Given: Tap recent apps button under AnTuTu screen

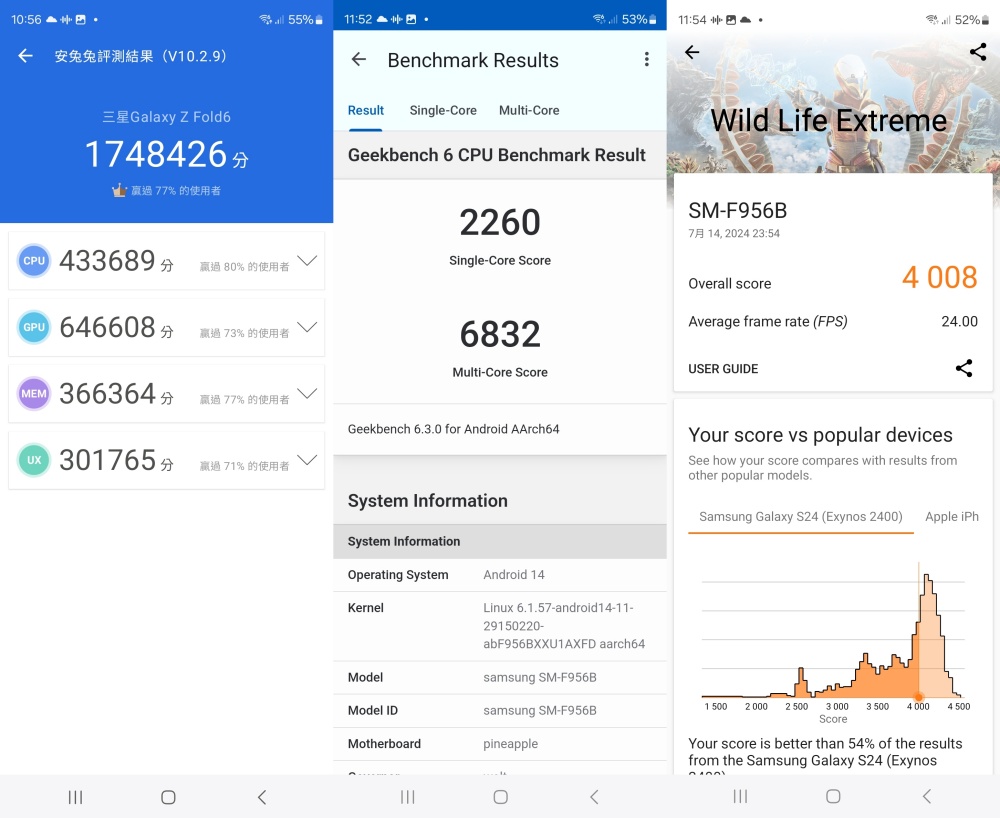Looking at the screenshot, I should tap(75, 797).
